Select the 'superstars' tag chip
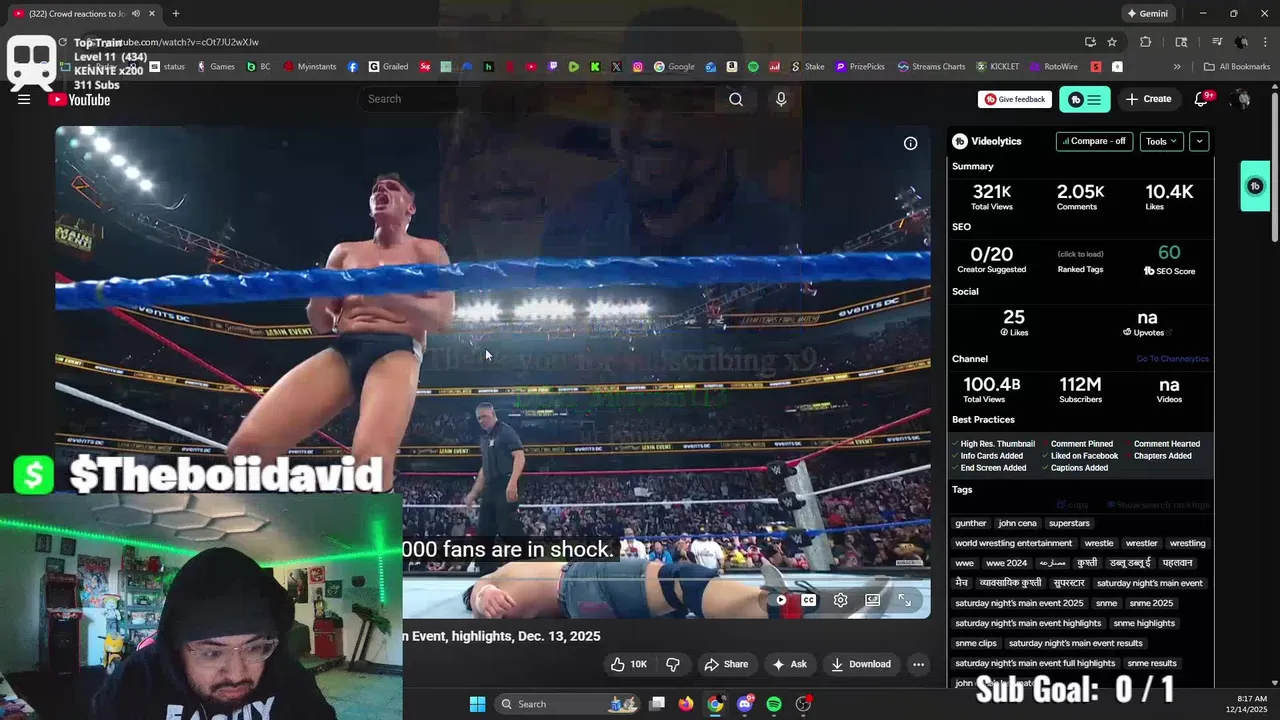The height and width of the screenshot is (720, 1280). pyautogui.click(x=1069, y=523)
